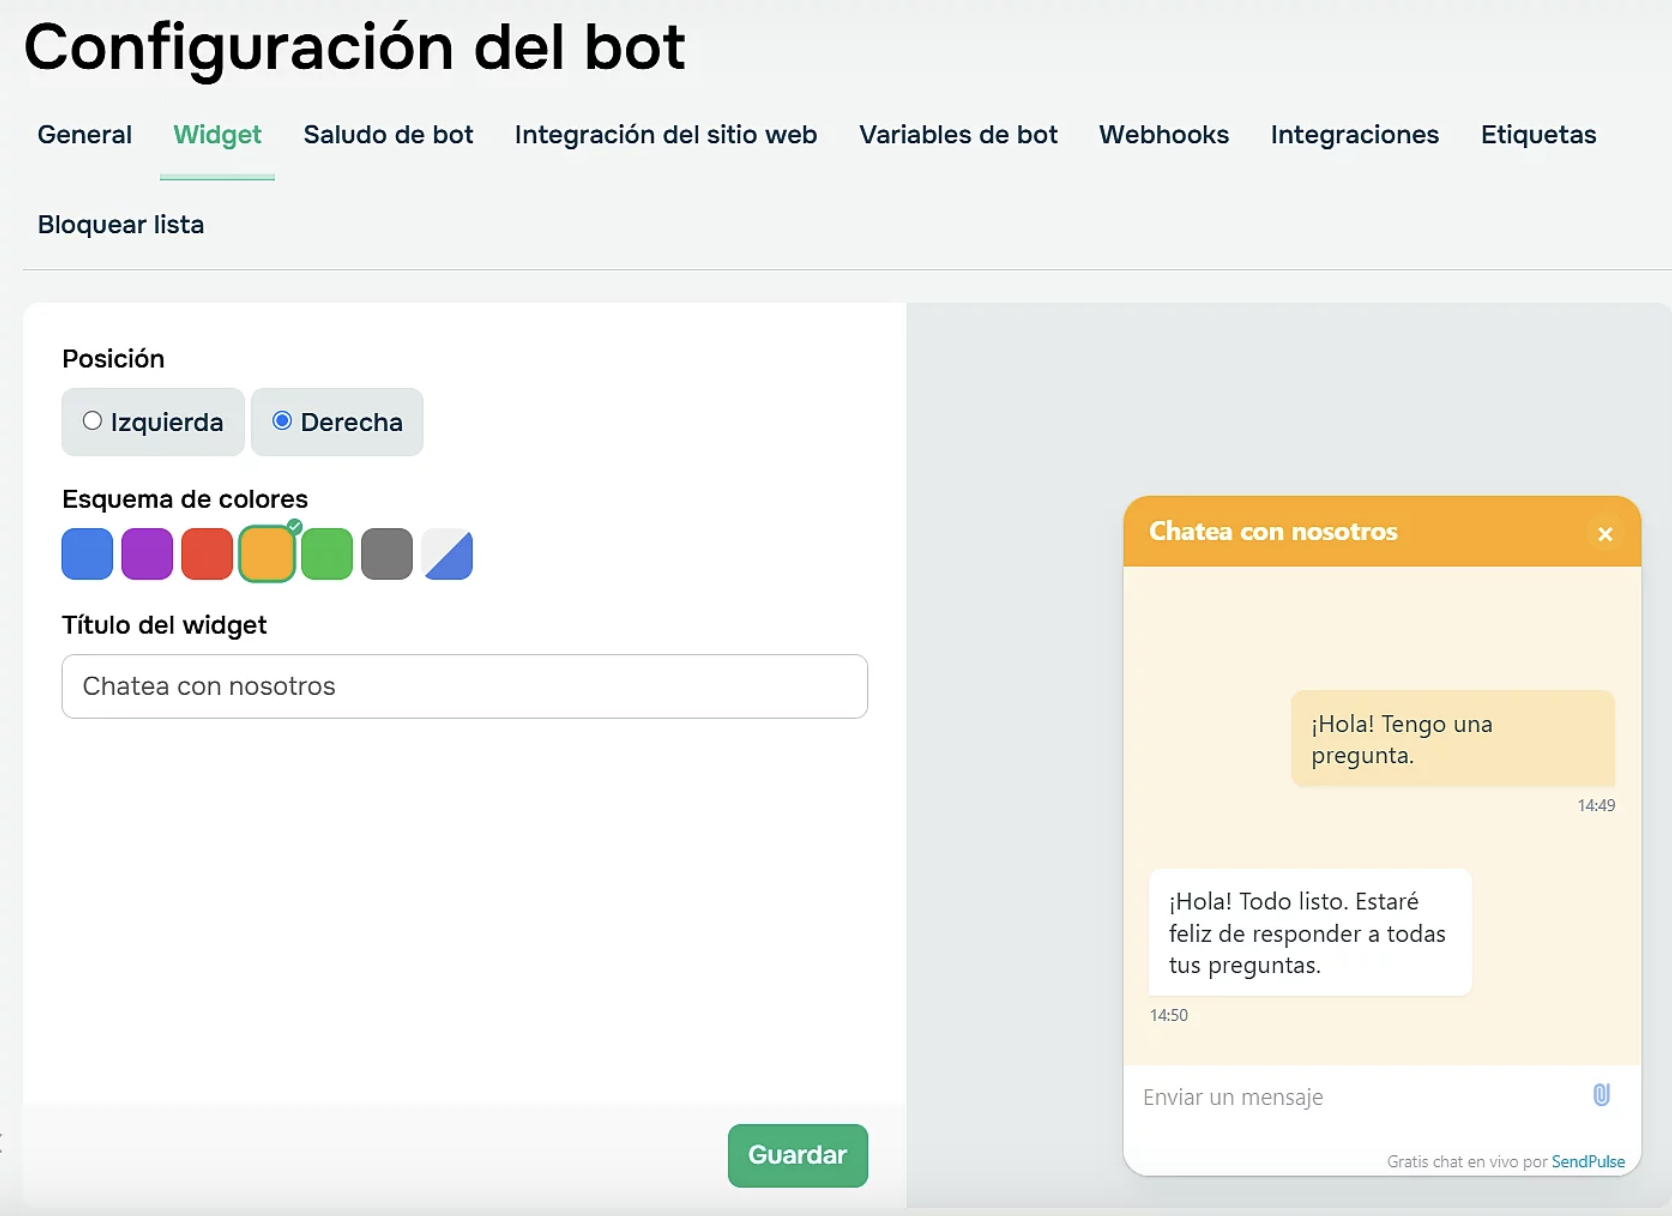The height and width of the screenshot is (1216, 1672).
Task: Choose the blue color scheme swatch
Action: click(x=87, y=554)
